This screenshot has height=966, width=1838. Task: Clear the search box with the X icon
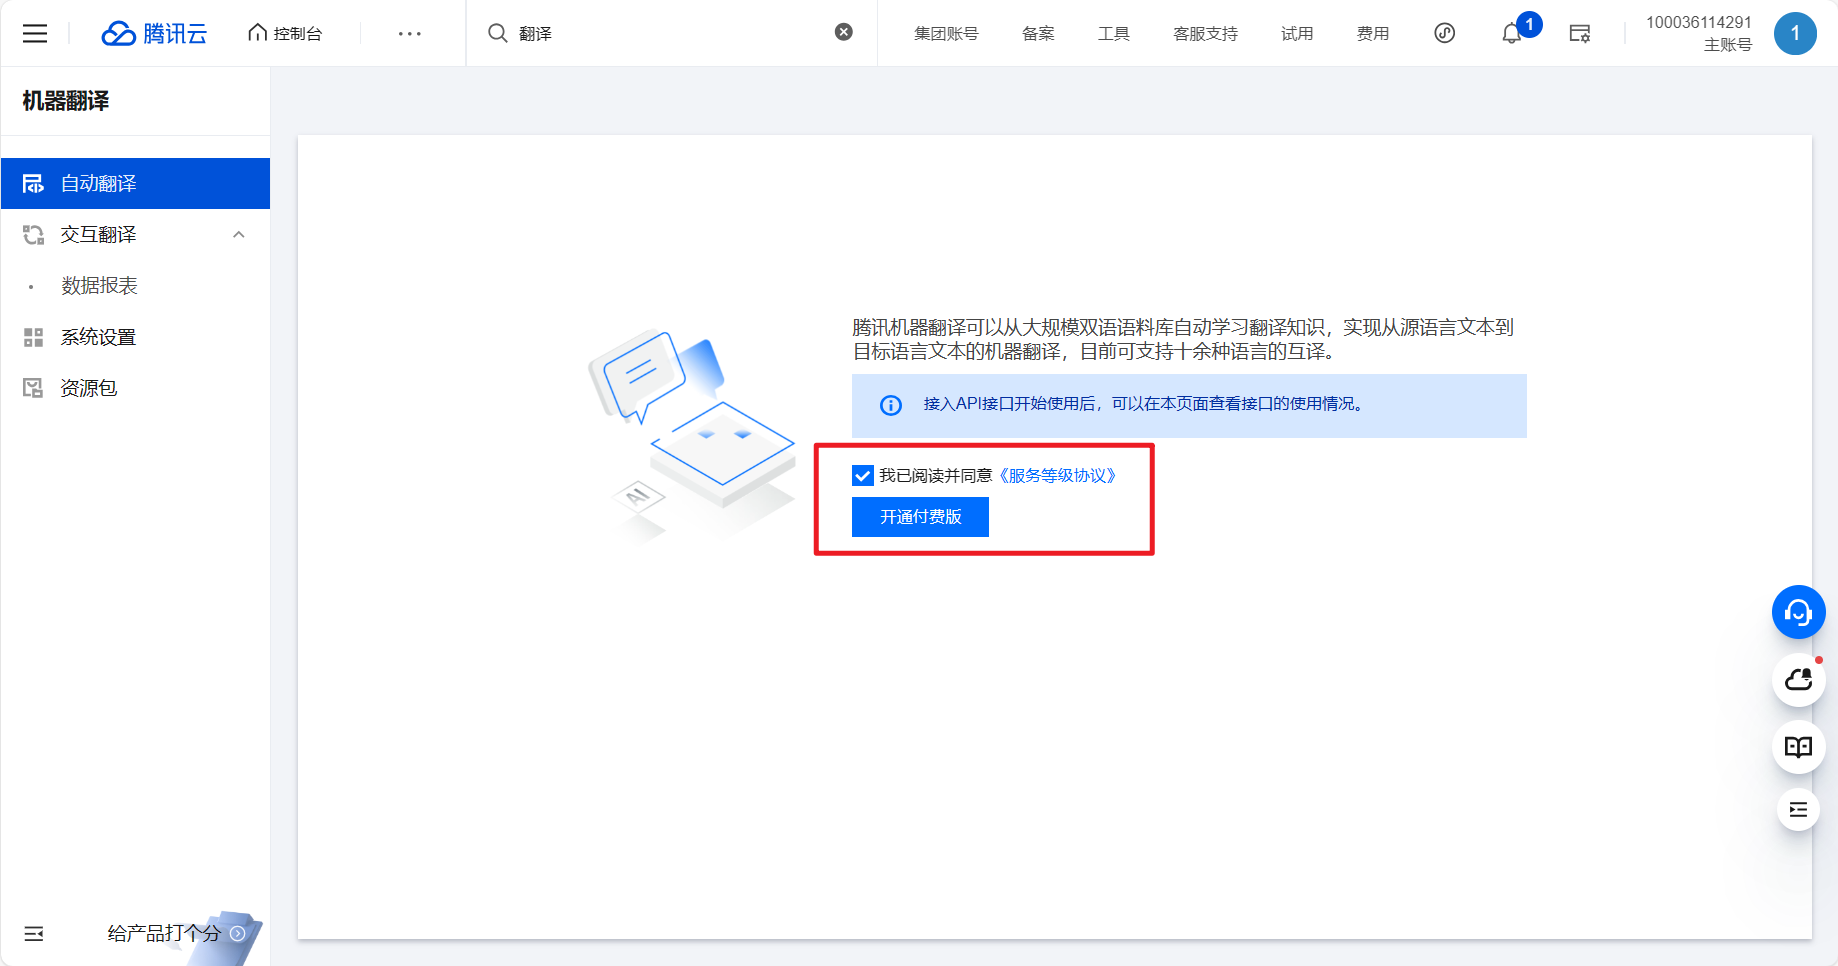pyautogui.click(x=844, y=32)
